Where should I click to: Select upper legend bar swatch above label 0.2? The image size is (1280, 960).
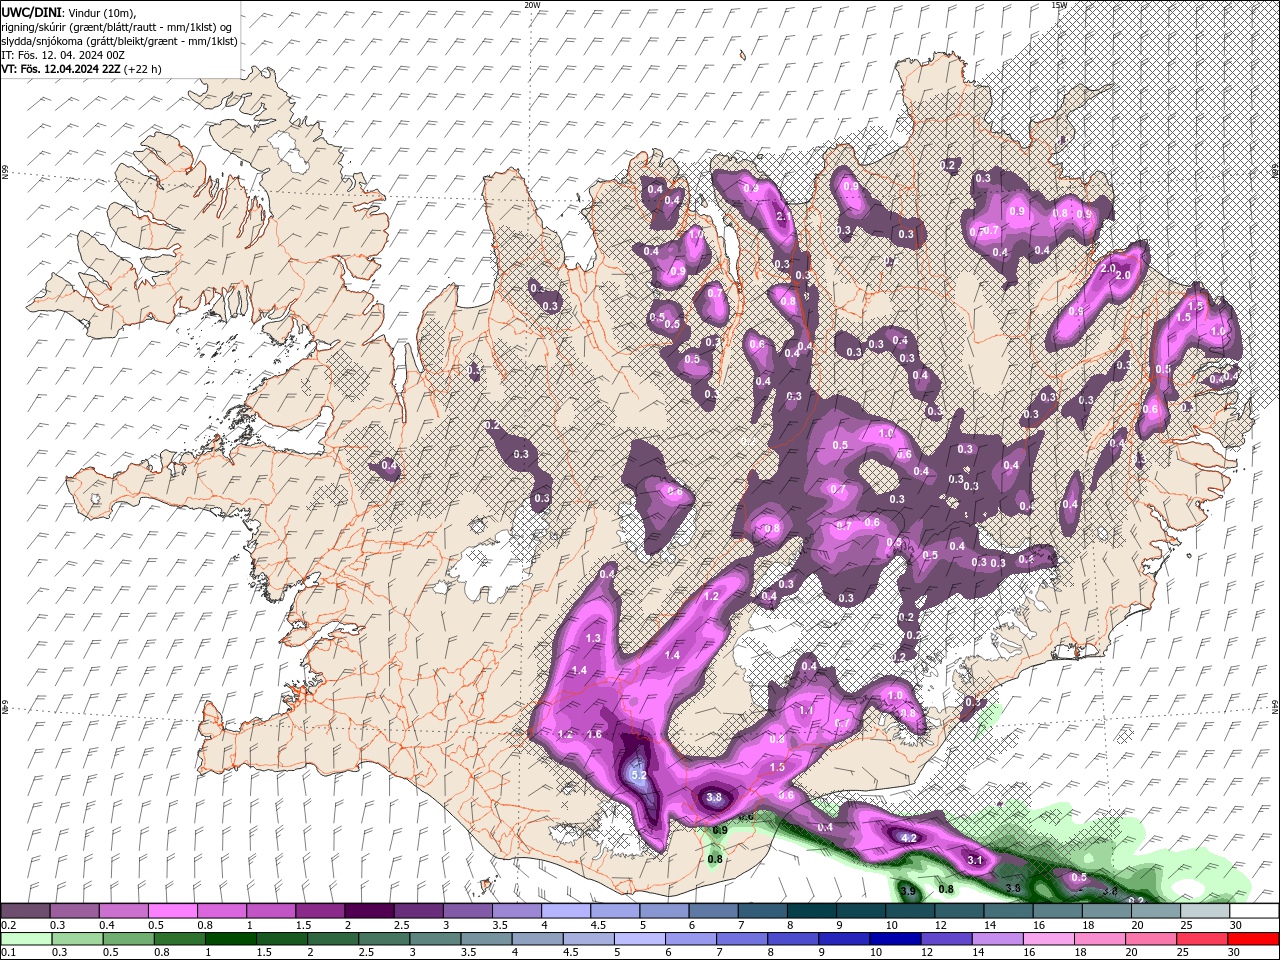tap(26, 911)
